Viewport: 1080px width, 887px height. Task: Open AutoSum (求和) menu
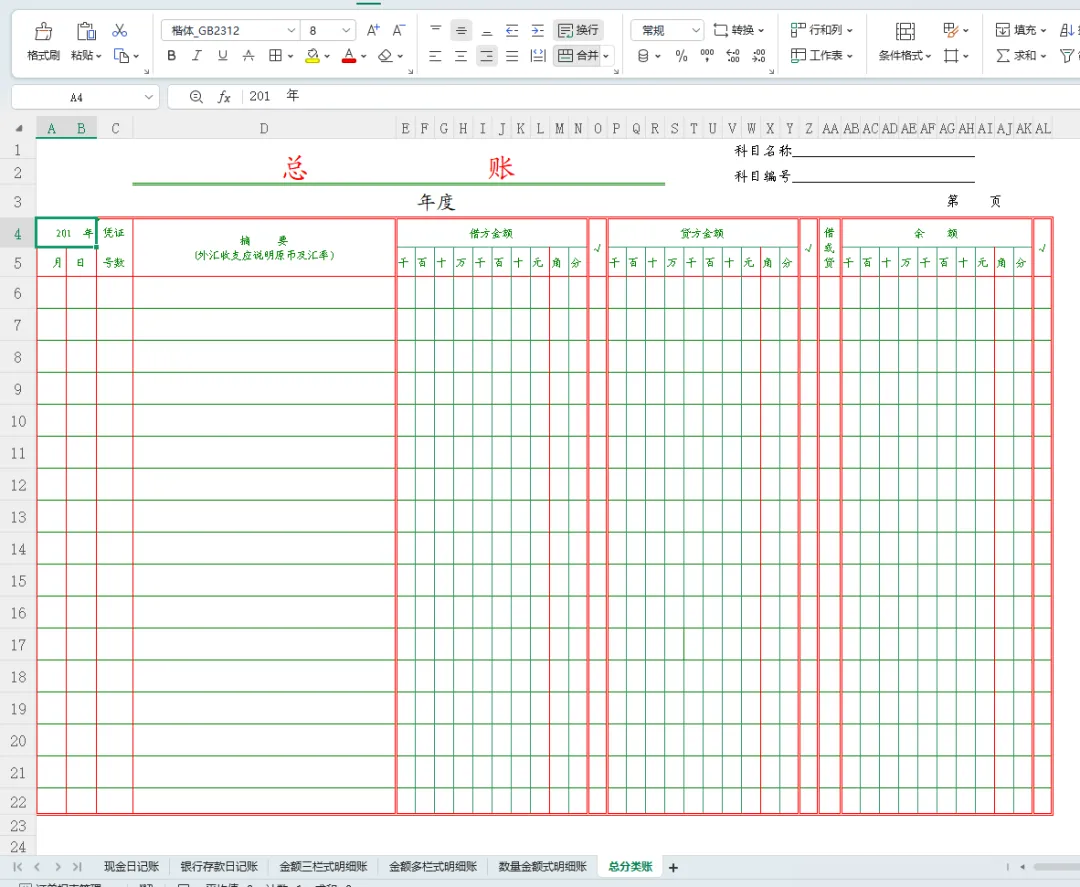(x=1021, y=56)
